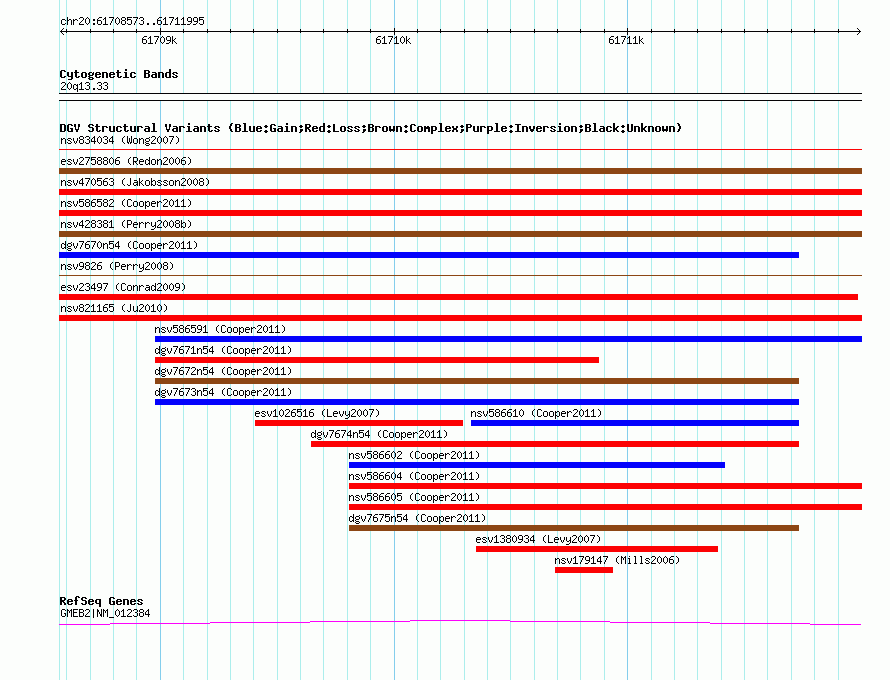
Task: Click the RefSeq Genes track title
Action: (101, 601)
